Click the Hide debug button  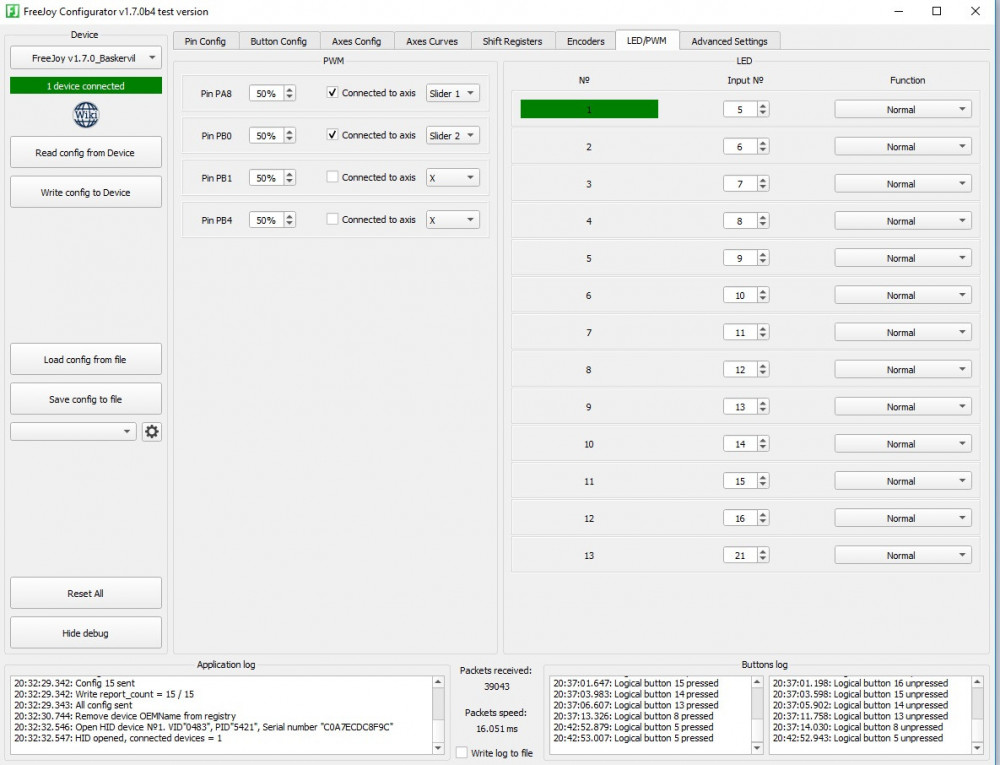point(85,633)
